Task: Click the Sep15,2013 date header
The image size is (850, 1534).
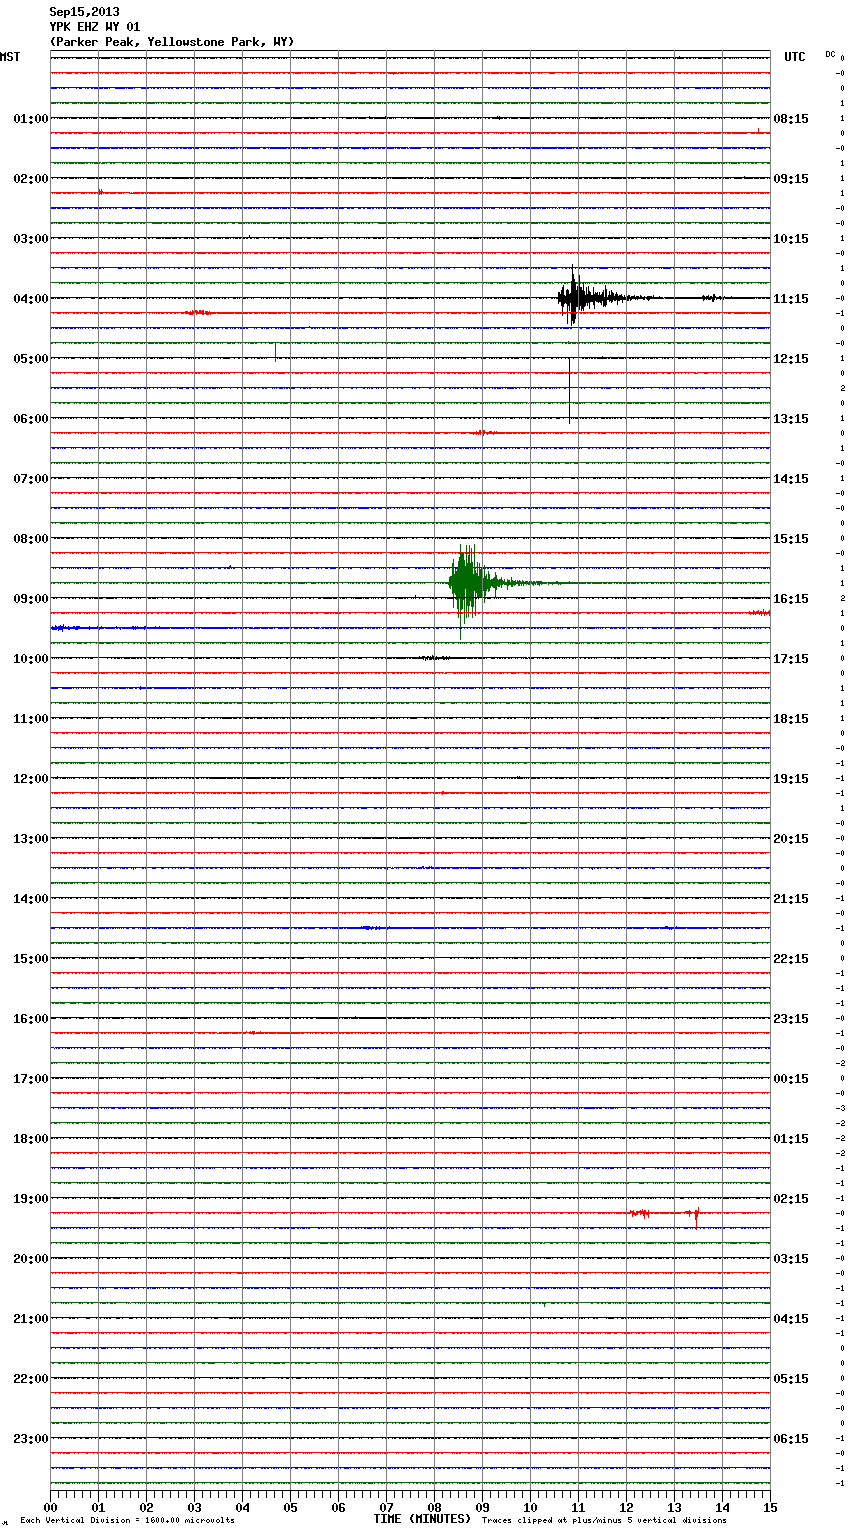Action: 84,12
